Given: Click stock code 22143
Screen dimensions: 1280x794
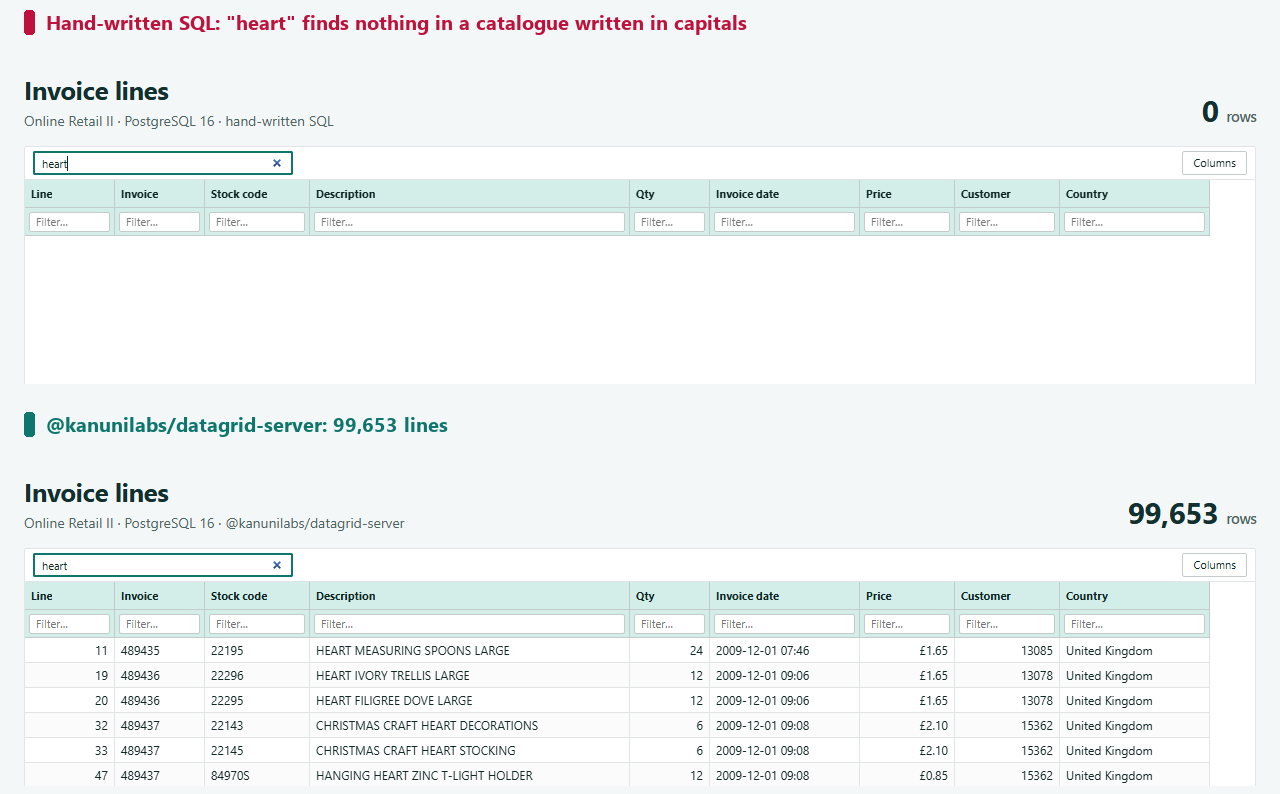Looking at the screenshot, I should 257,726.
